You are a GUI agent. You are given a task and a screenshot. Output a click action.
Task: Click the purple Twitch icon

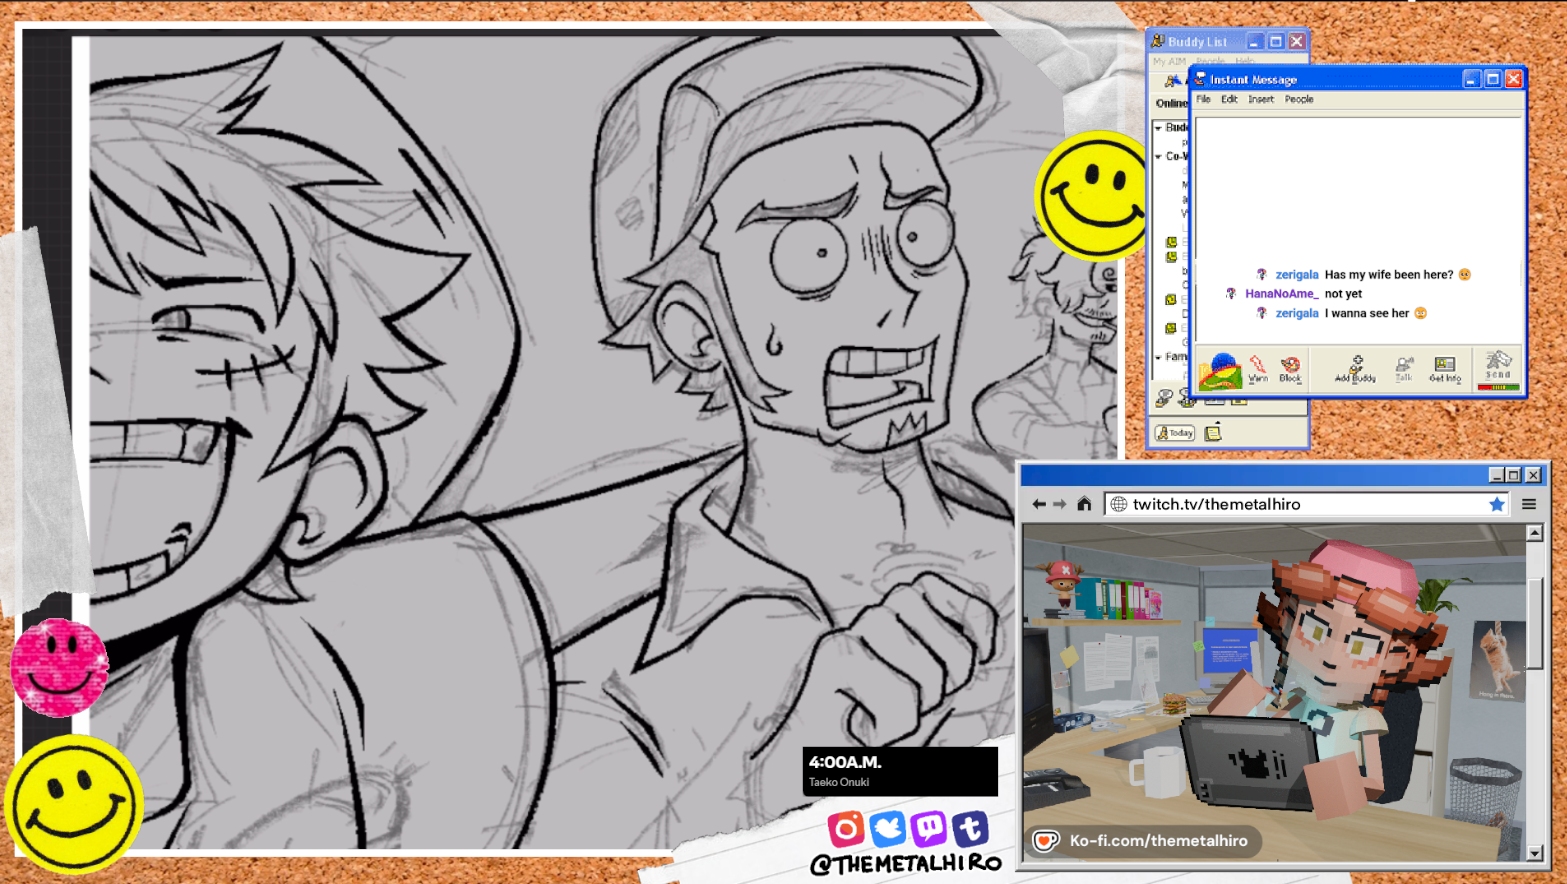coord(928,828)
